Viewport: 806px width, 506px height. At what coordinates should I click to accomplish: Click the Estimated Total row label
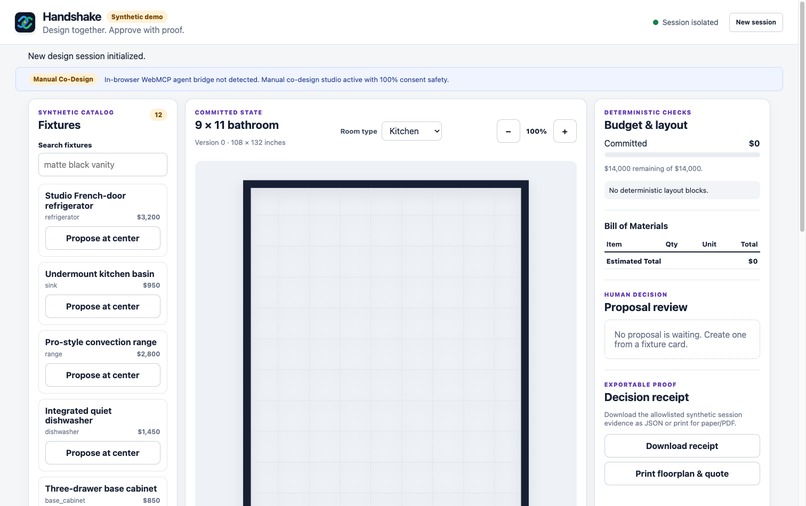point(634,261)
